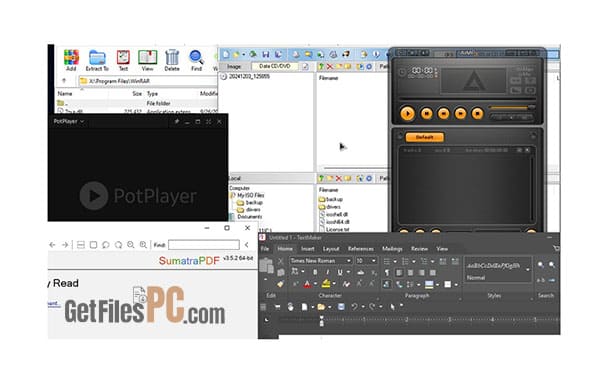Click the Undo arrow in TextMaker
600x385 pixels.
tap(355, 307)
